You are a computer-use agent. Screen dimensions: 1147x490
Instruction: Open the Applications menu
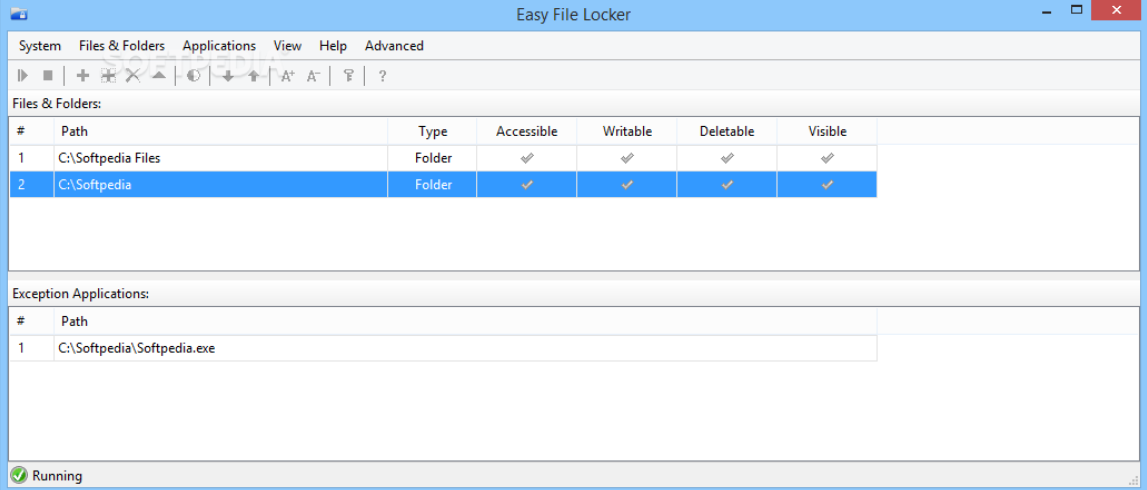tap(219, 46)
